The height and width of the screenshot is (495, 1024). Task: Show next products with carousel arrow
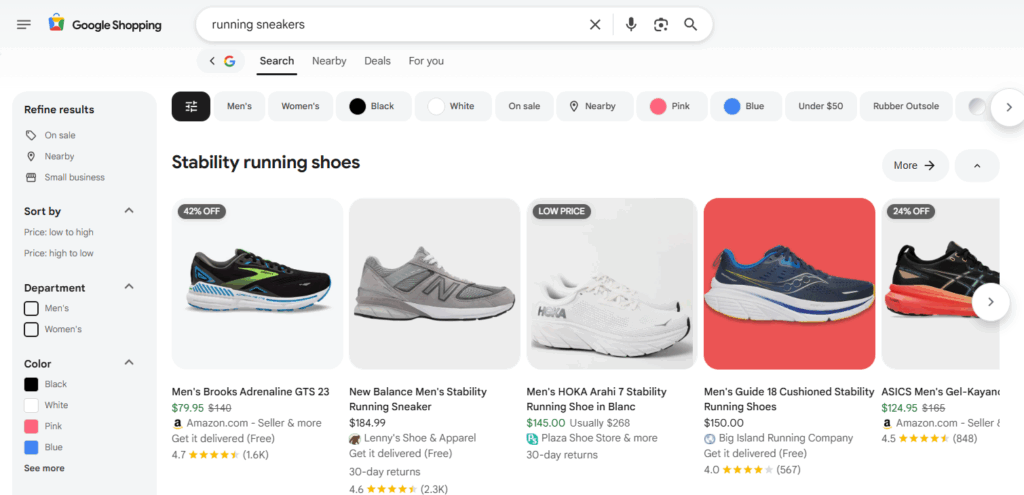[990, 302]
